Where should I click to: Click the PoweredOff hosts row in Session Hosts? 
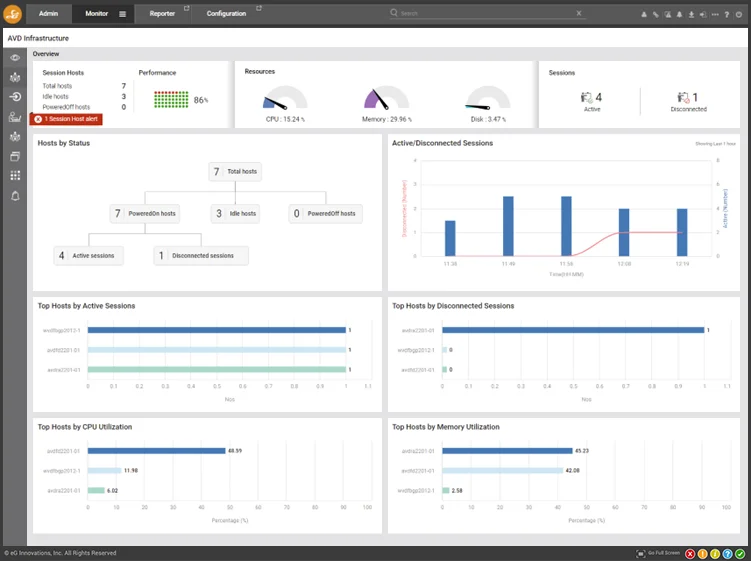coord(84,107)
